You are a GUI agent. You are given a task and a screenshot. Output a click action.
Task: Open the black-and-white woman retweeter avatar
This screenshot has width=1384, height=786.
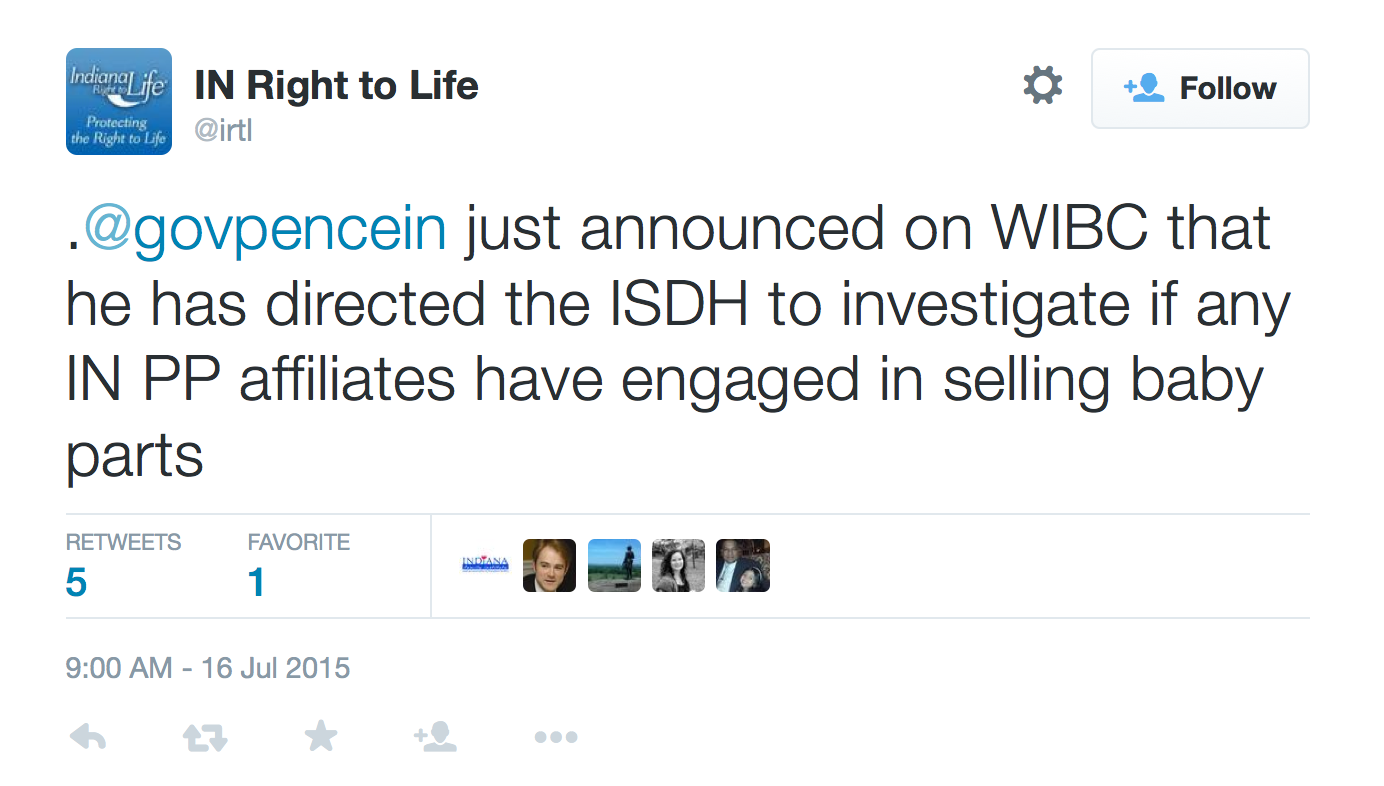(x=678, y=565)
